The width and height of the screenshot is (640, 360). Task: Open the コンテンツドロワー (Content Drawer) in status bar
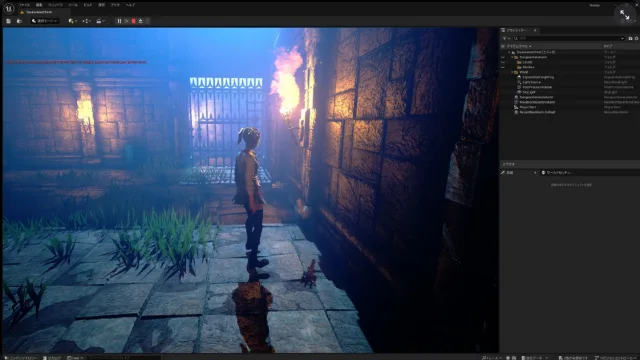pos(20,358)
